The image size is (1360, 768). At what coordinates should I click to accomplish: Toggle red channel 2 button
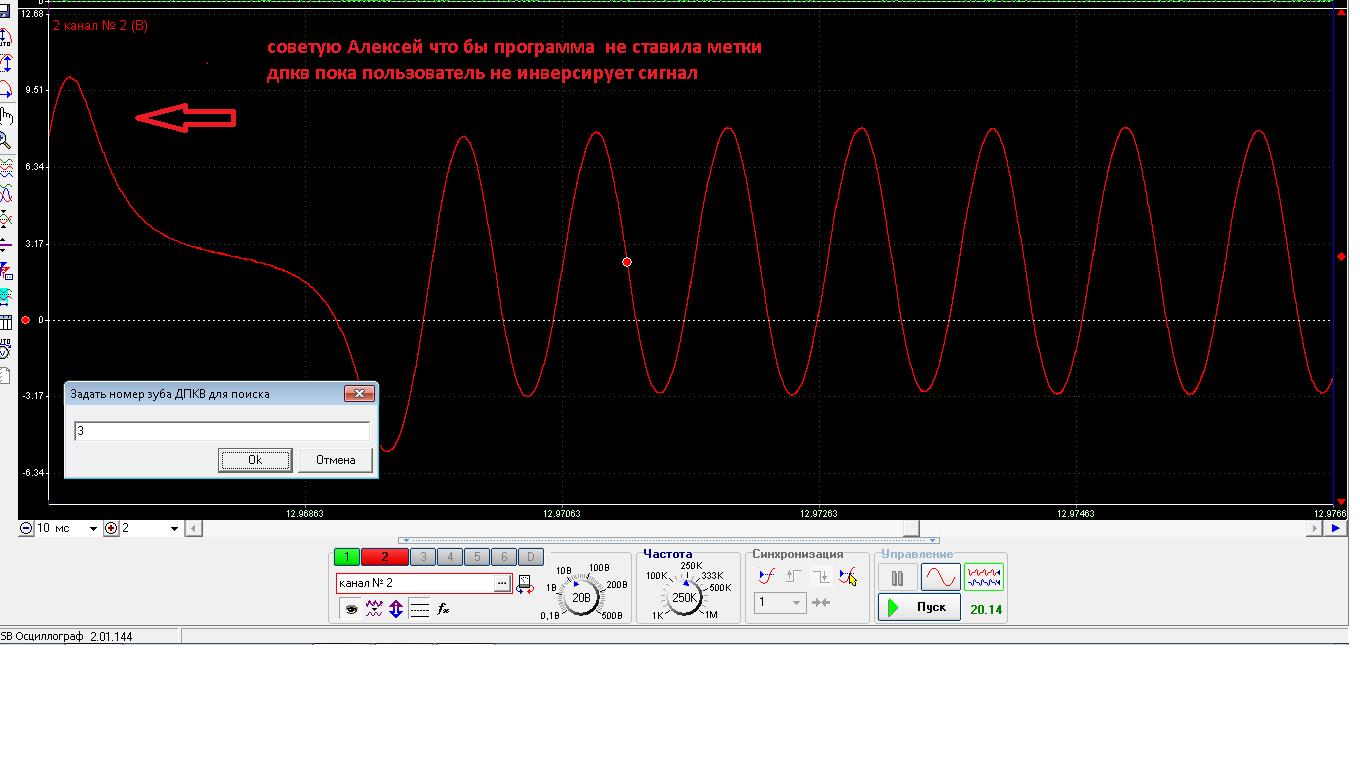[384, 557]
